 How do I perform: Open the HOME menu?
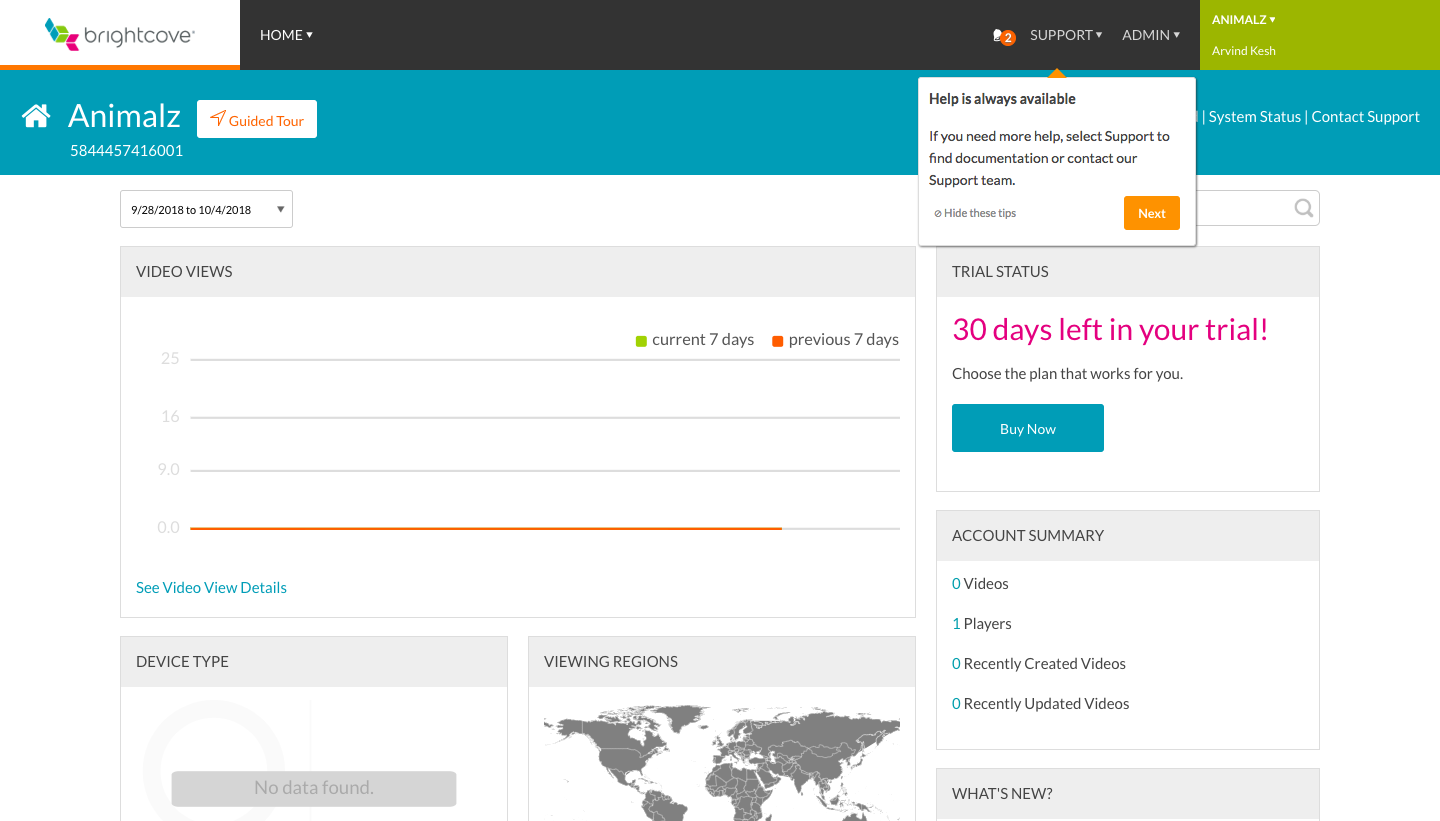(x=286, y=35)
